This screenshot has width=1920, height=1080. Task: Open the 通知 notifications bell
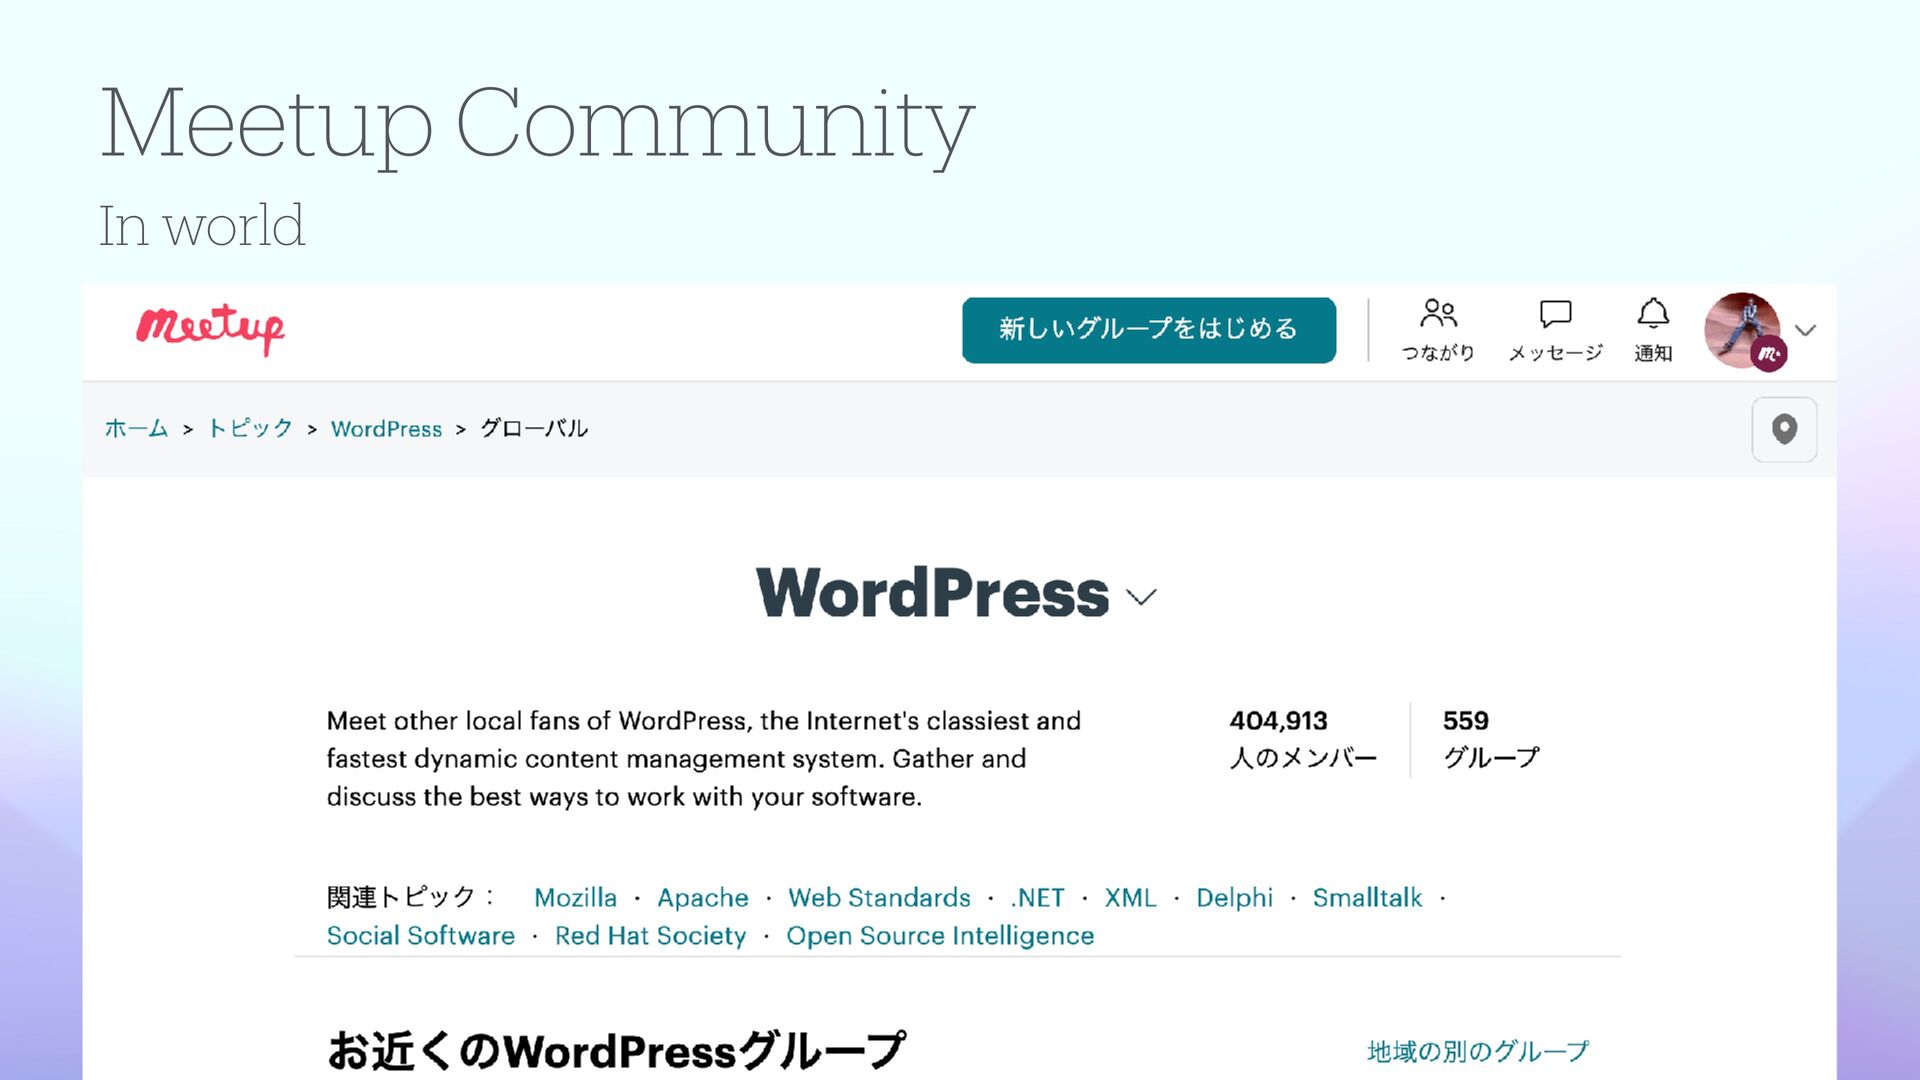(x=1653, y=331)
